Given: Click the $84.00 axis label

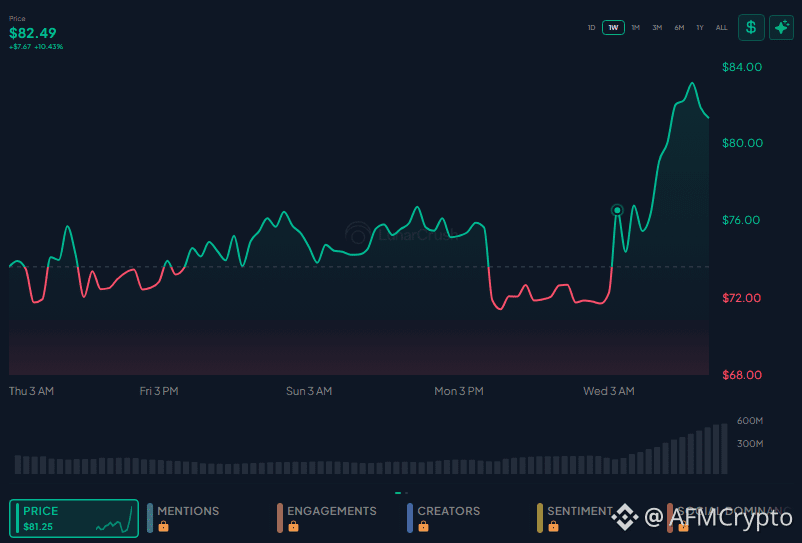Looking at the screenshot, I should (x=742, y=67).
